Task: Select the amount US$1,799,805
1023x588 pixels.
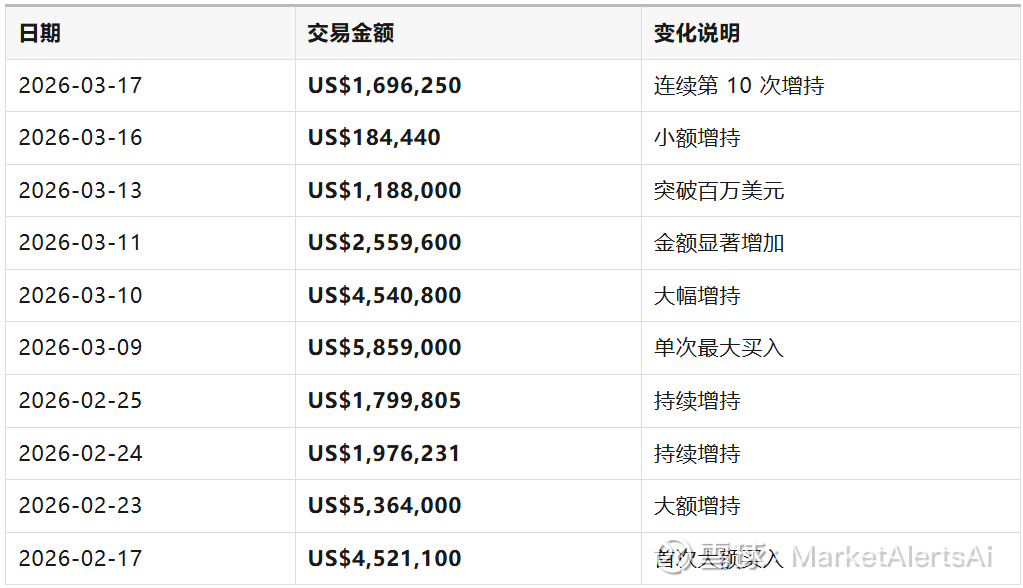Action: (x=385, y=401)
